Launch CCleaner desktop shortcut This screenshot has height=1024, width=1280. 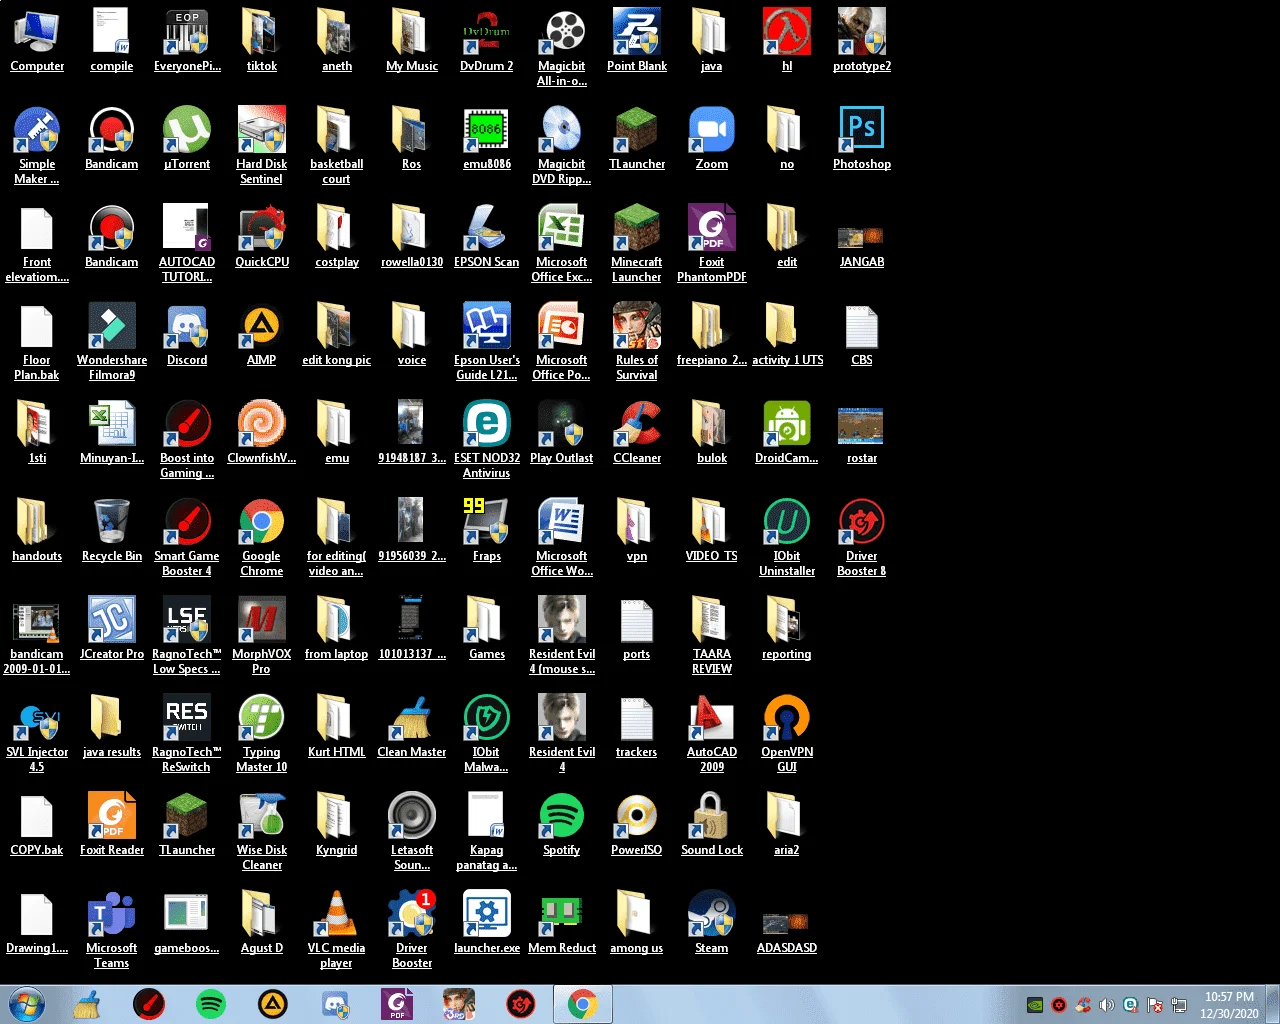pyautogui.click(x=637, y=432)
